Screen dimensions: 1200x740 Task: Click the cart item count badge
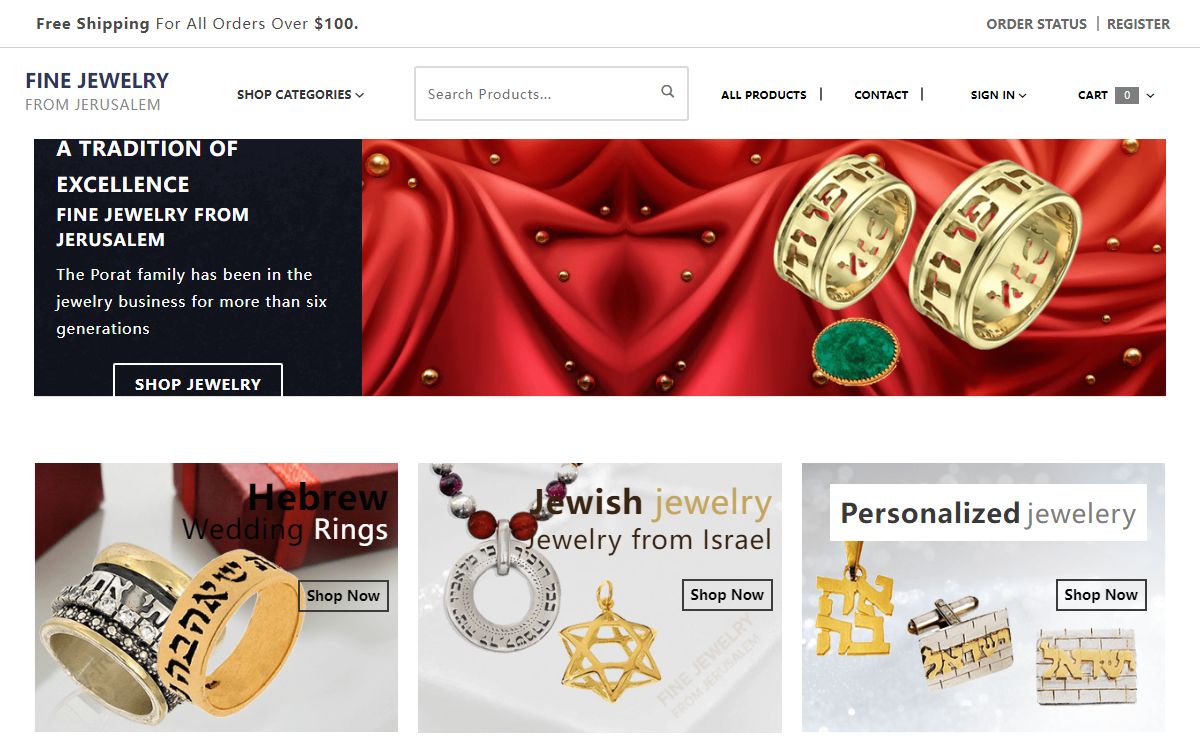[x=1127, y=95]
